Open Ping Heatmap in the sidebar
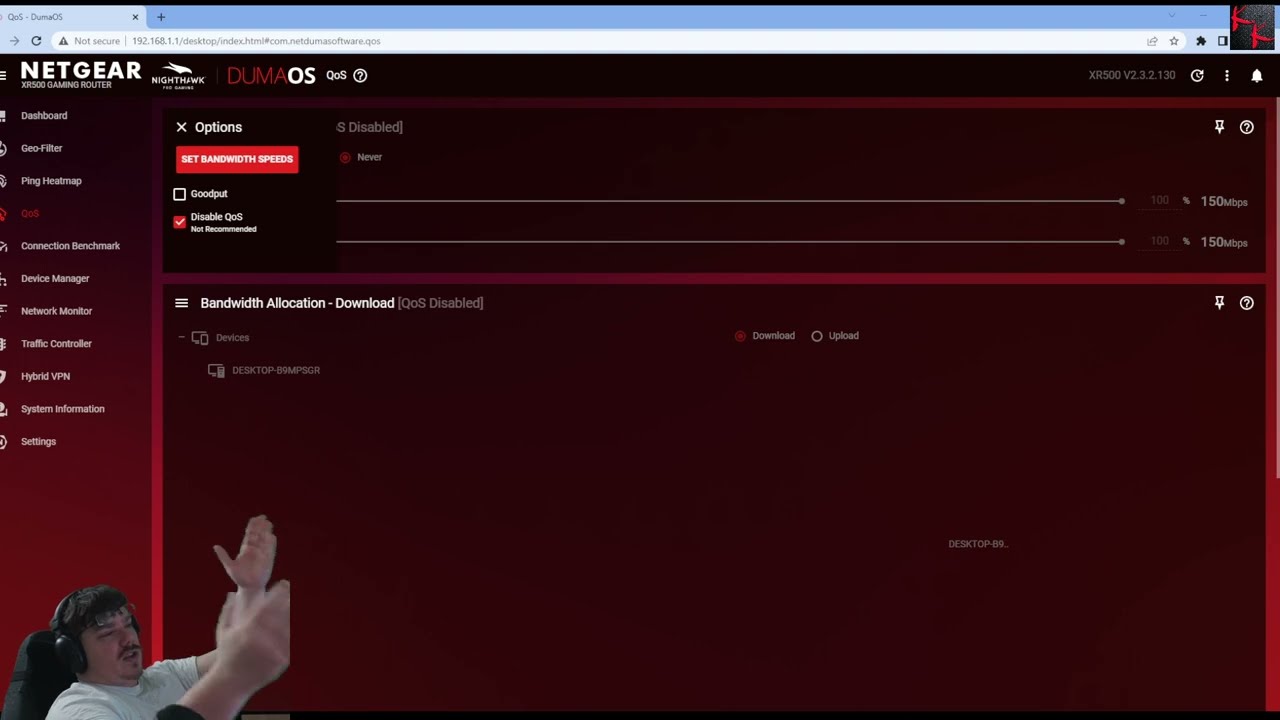 pyautogui.click(x=51, y=181)
